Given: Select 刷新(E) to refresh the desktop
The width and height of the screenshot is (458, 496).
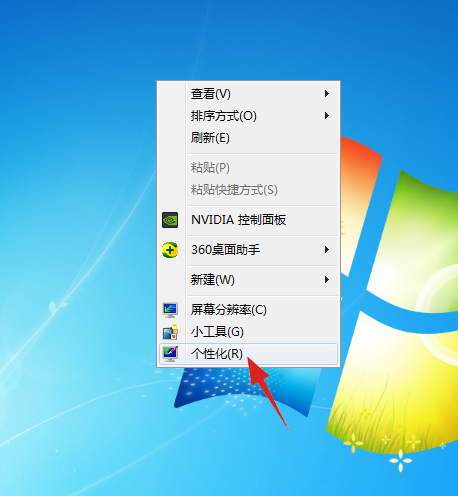Looking at the screenshot, I should coord(248,138).
